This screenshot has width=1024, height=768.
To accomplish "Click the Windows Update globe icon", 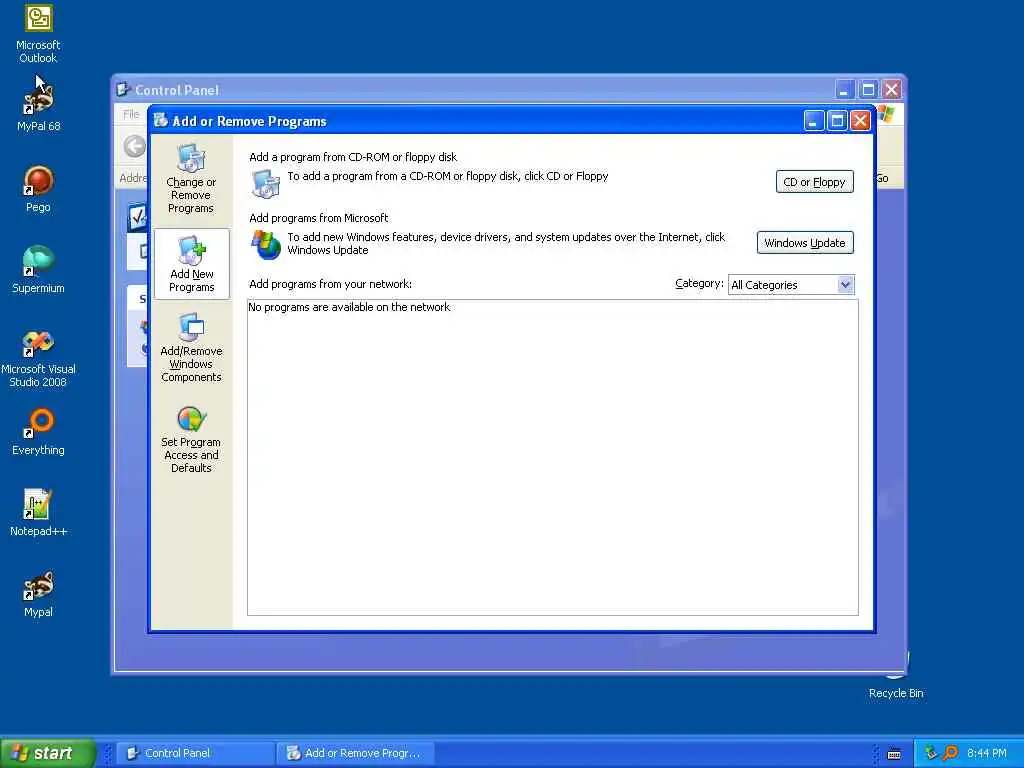I will (x=266, y=244).
